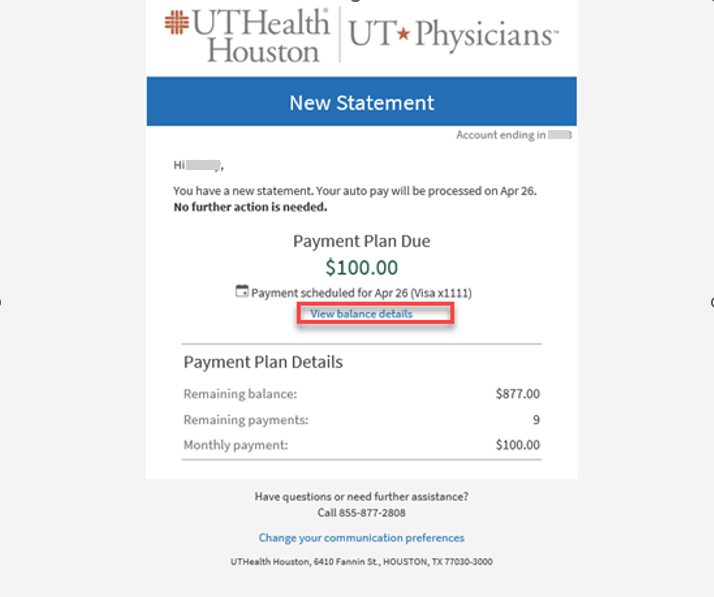
Task: Open Change your communication preferences link
Action: 361,538
